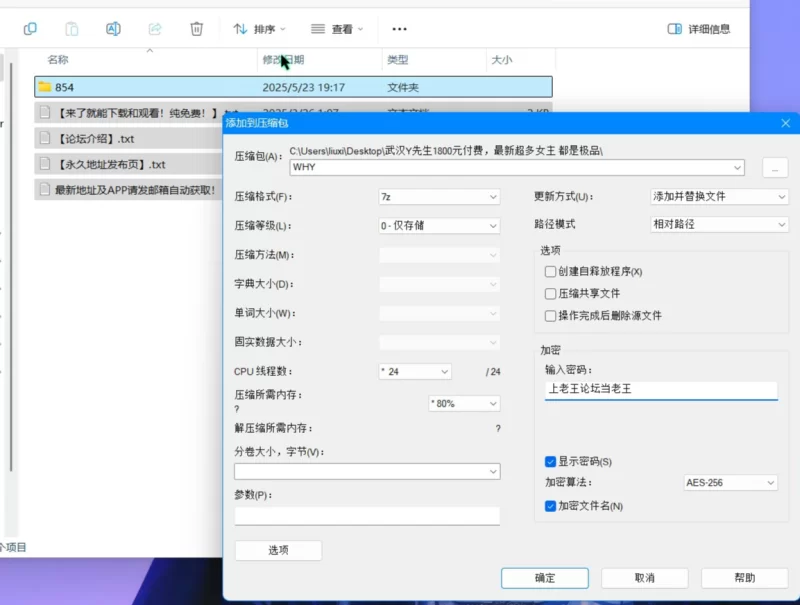Expand the archive name WHY dropdown arrow
This screenshot has width=800, height=605.
tap(737, 167)
